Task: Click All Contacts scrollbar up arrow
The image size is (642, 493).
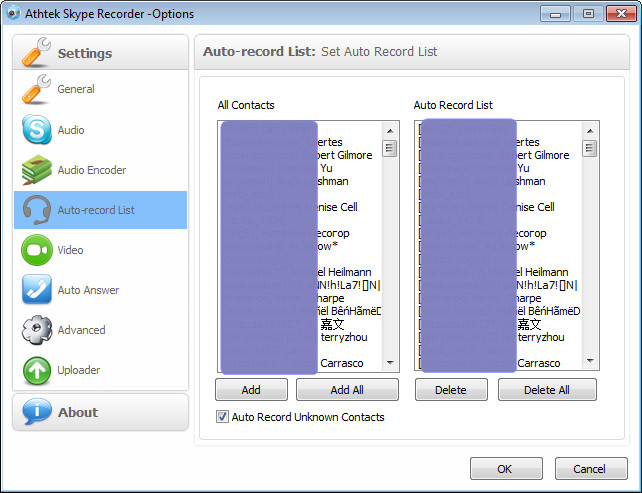Action: pyautogui.click(x=390, y=131)
